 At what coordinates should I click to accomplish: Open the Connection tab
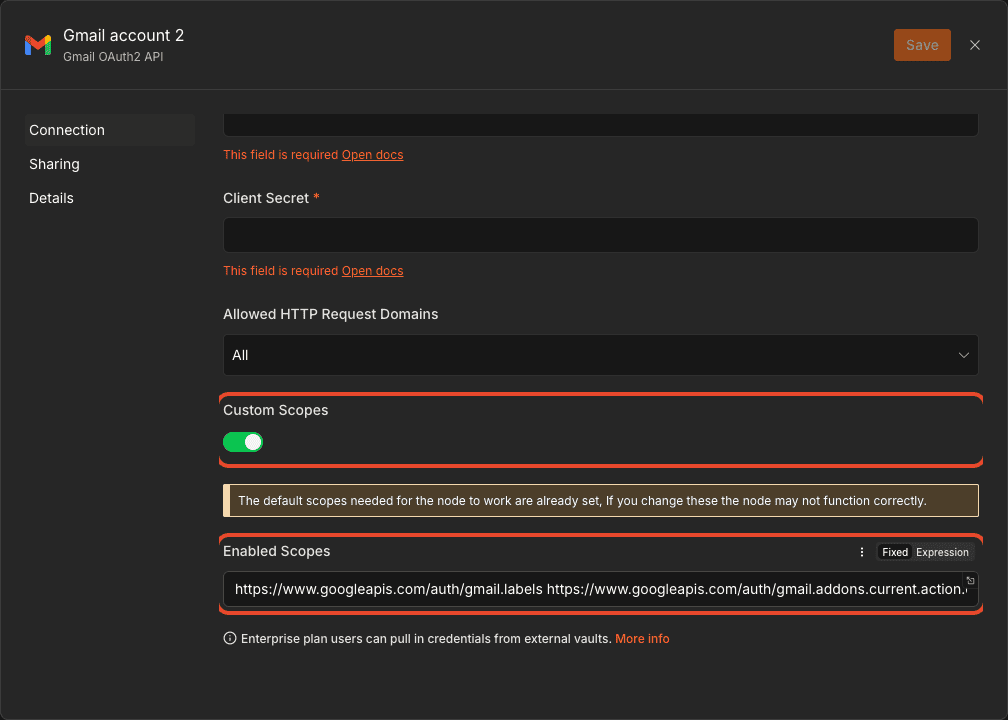(x=109, y=130)
